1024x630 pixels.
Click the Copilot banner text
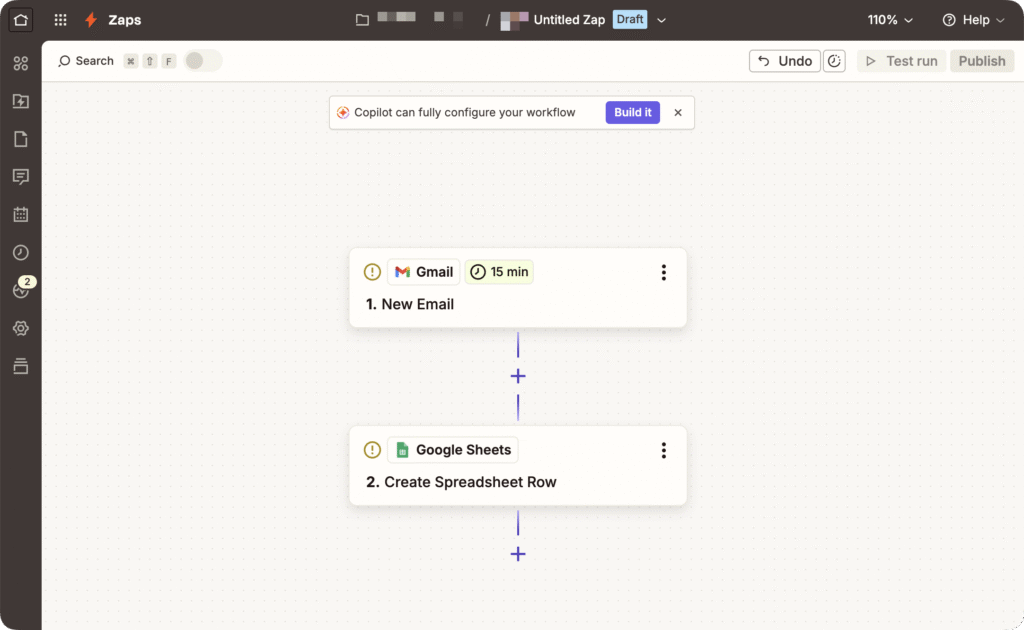coord(464,112)
